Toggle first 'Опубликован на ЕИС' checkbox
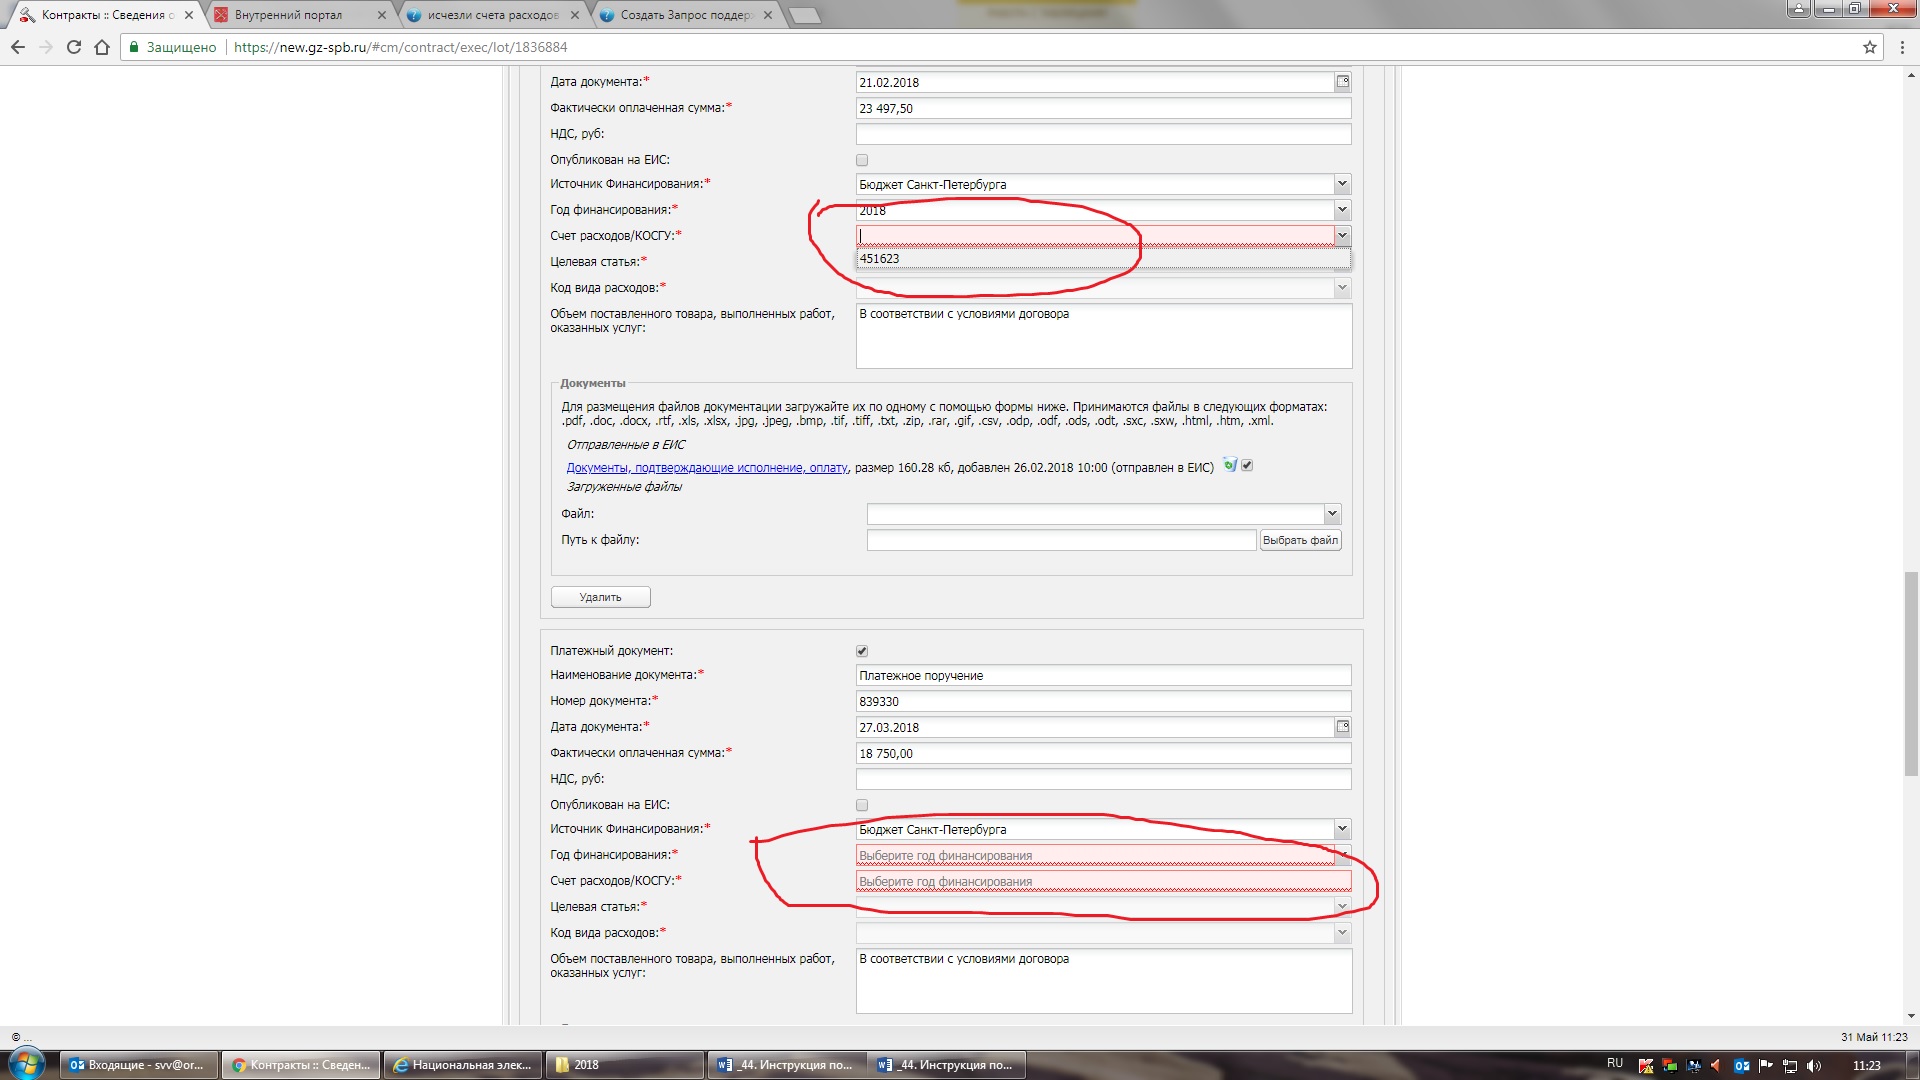 862,160
